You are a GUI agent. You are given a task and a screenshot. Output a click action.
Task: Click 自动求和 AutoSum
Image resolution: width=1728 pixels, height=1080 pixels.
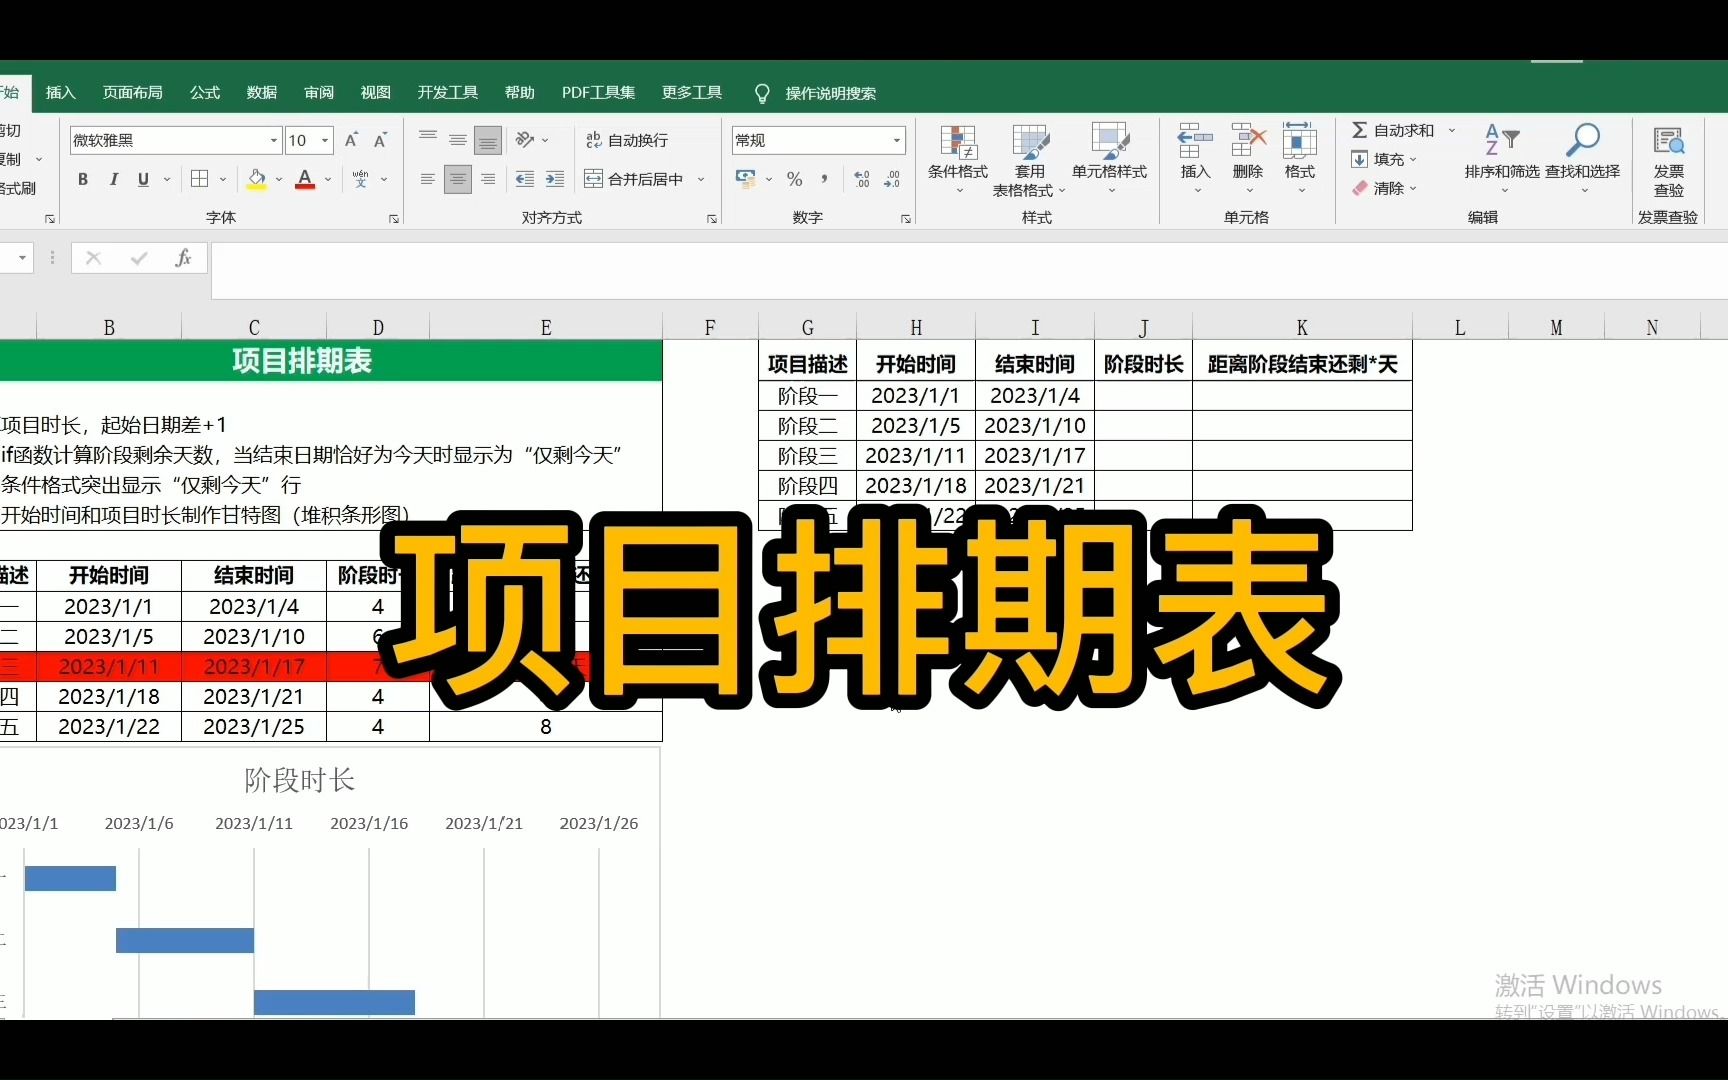coord(1392,131)
